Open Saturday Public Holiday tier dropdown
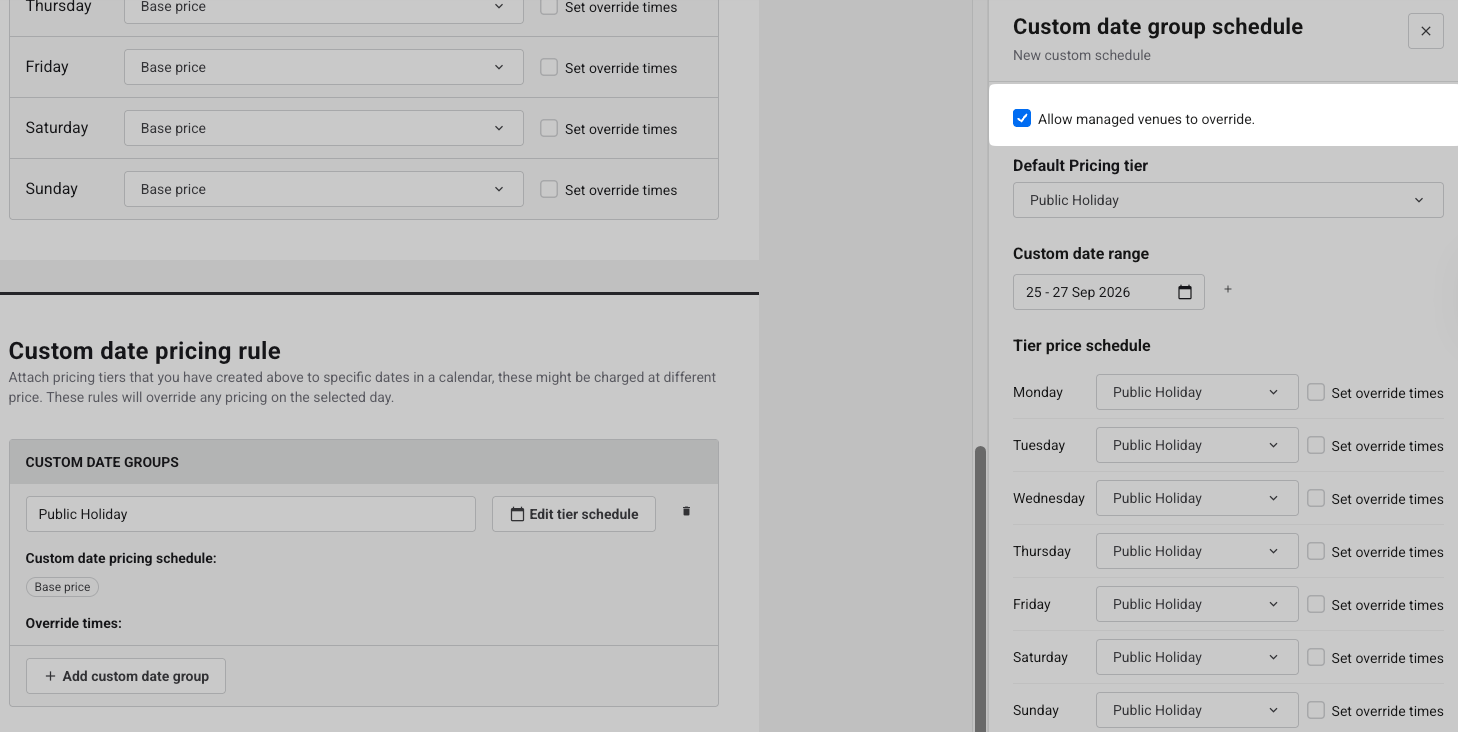1458x732 pixels. pyautogui.click(x=1197, y=657)
